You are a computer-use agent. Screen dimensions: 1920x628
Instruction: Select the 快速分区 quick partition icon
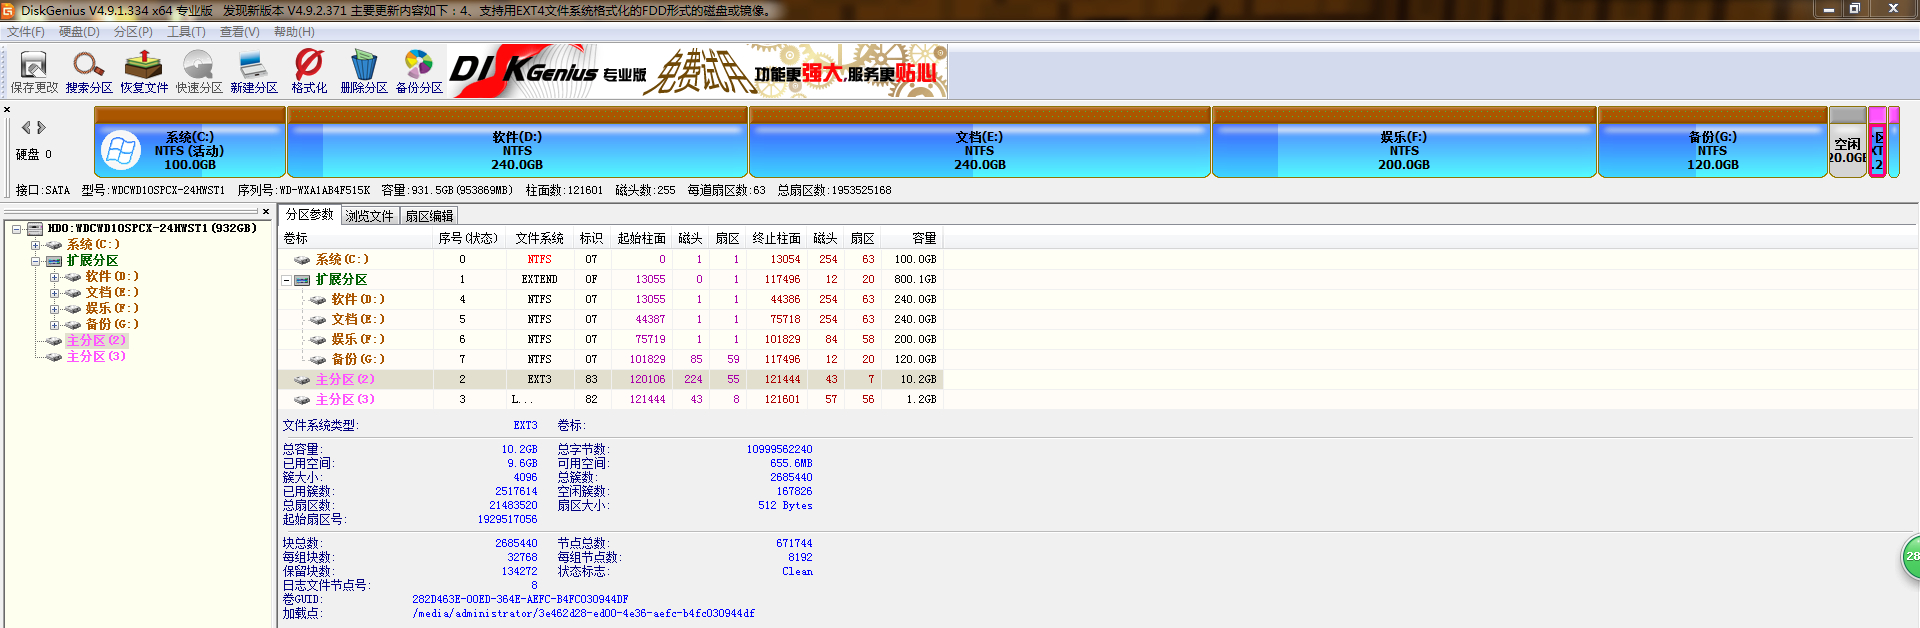pyautogui.click(x=199, y=72)
